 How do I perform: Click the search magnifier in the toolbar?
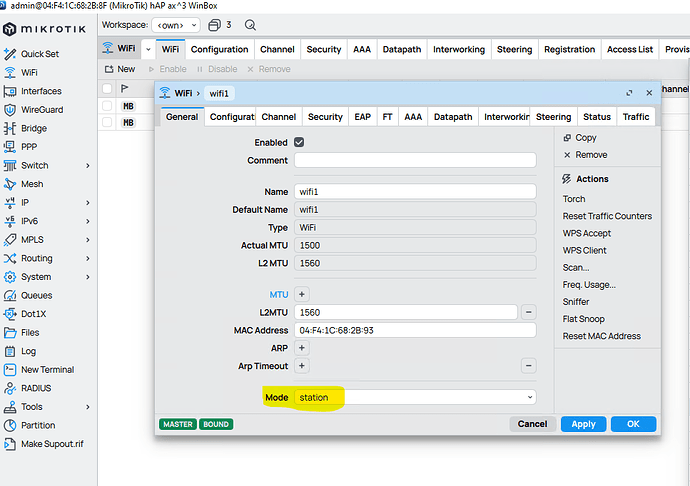coord(250,25)
